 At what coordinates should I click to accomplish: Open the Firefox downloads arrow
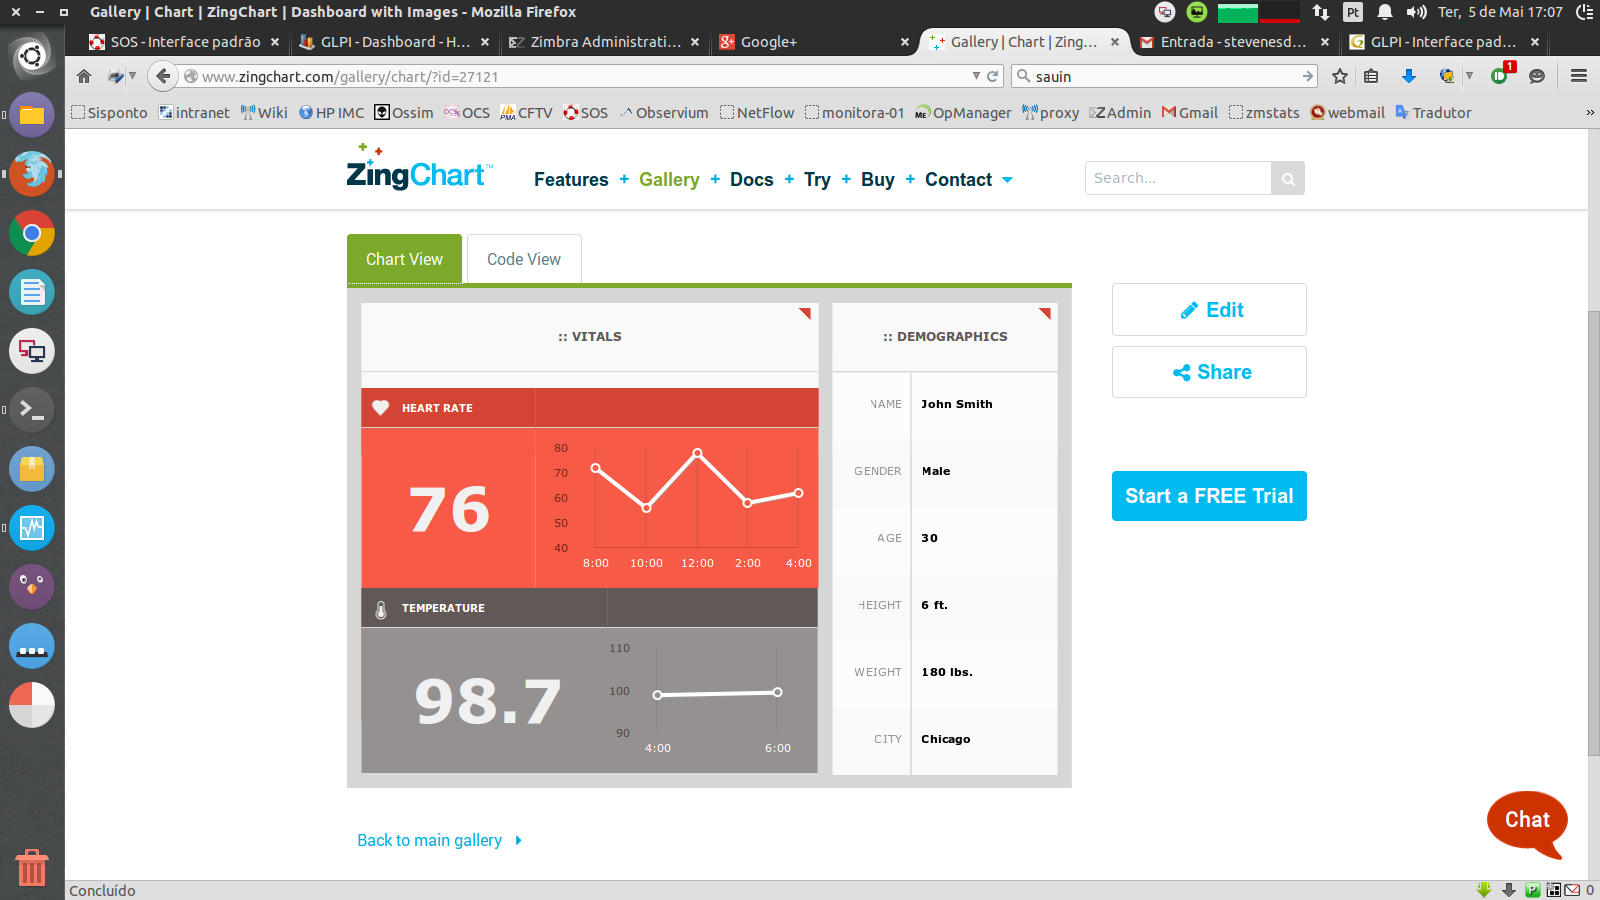click(1408, 76)
